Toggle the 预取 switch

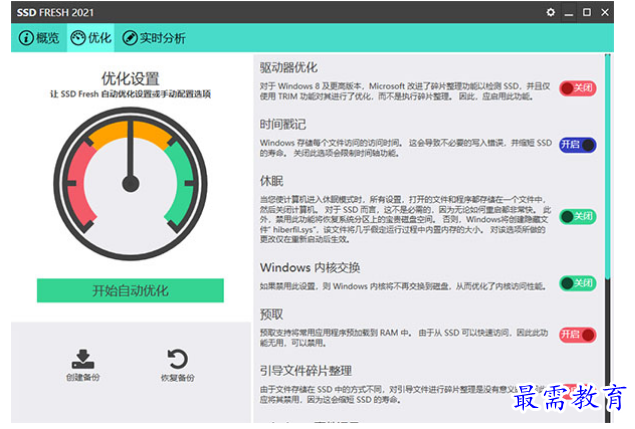578,335
